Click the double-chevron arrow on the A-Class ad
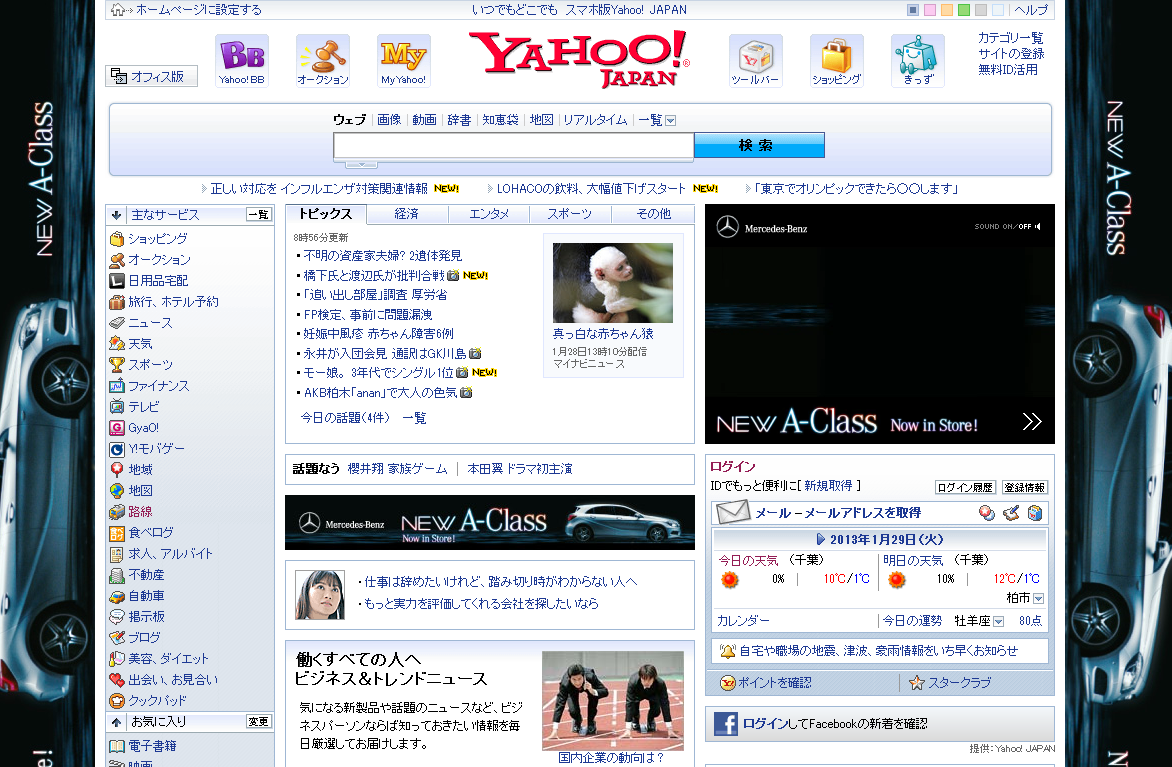 [1031, 422]
